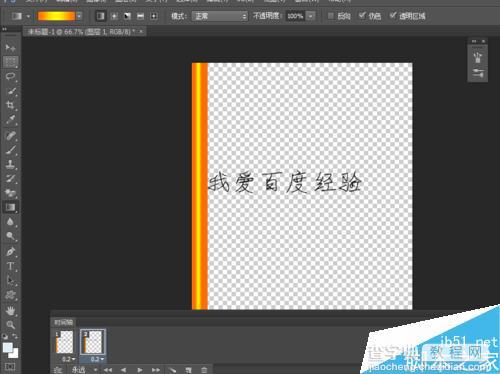Select the Blur tool
The height and width of the screenshot is (374, 500).
tap(10, 222)
